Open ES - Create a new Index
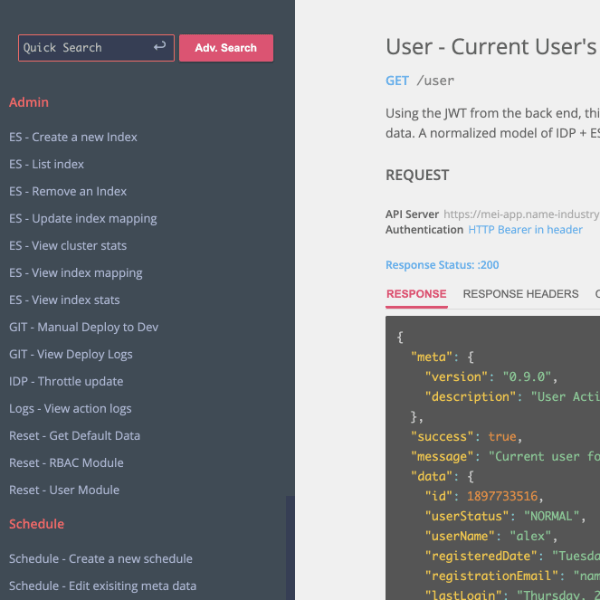This screenshot has width=600, height=600. point(73,137)
